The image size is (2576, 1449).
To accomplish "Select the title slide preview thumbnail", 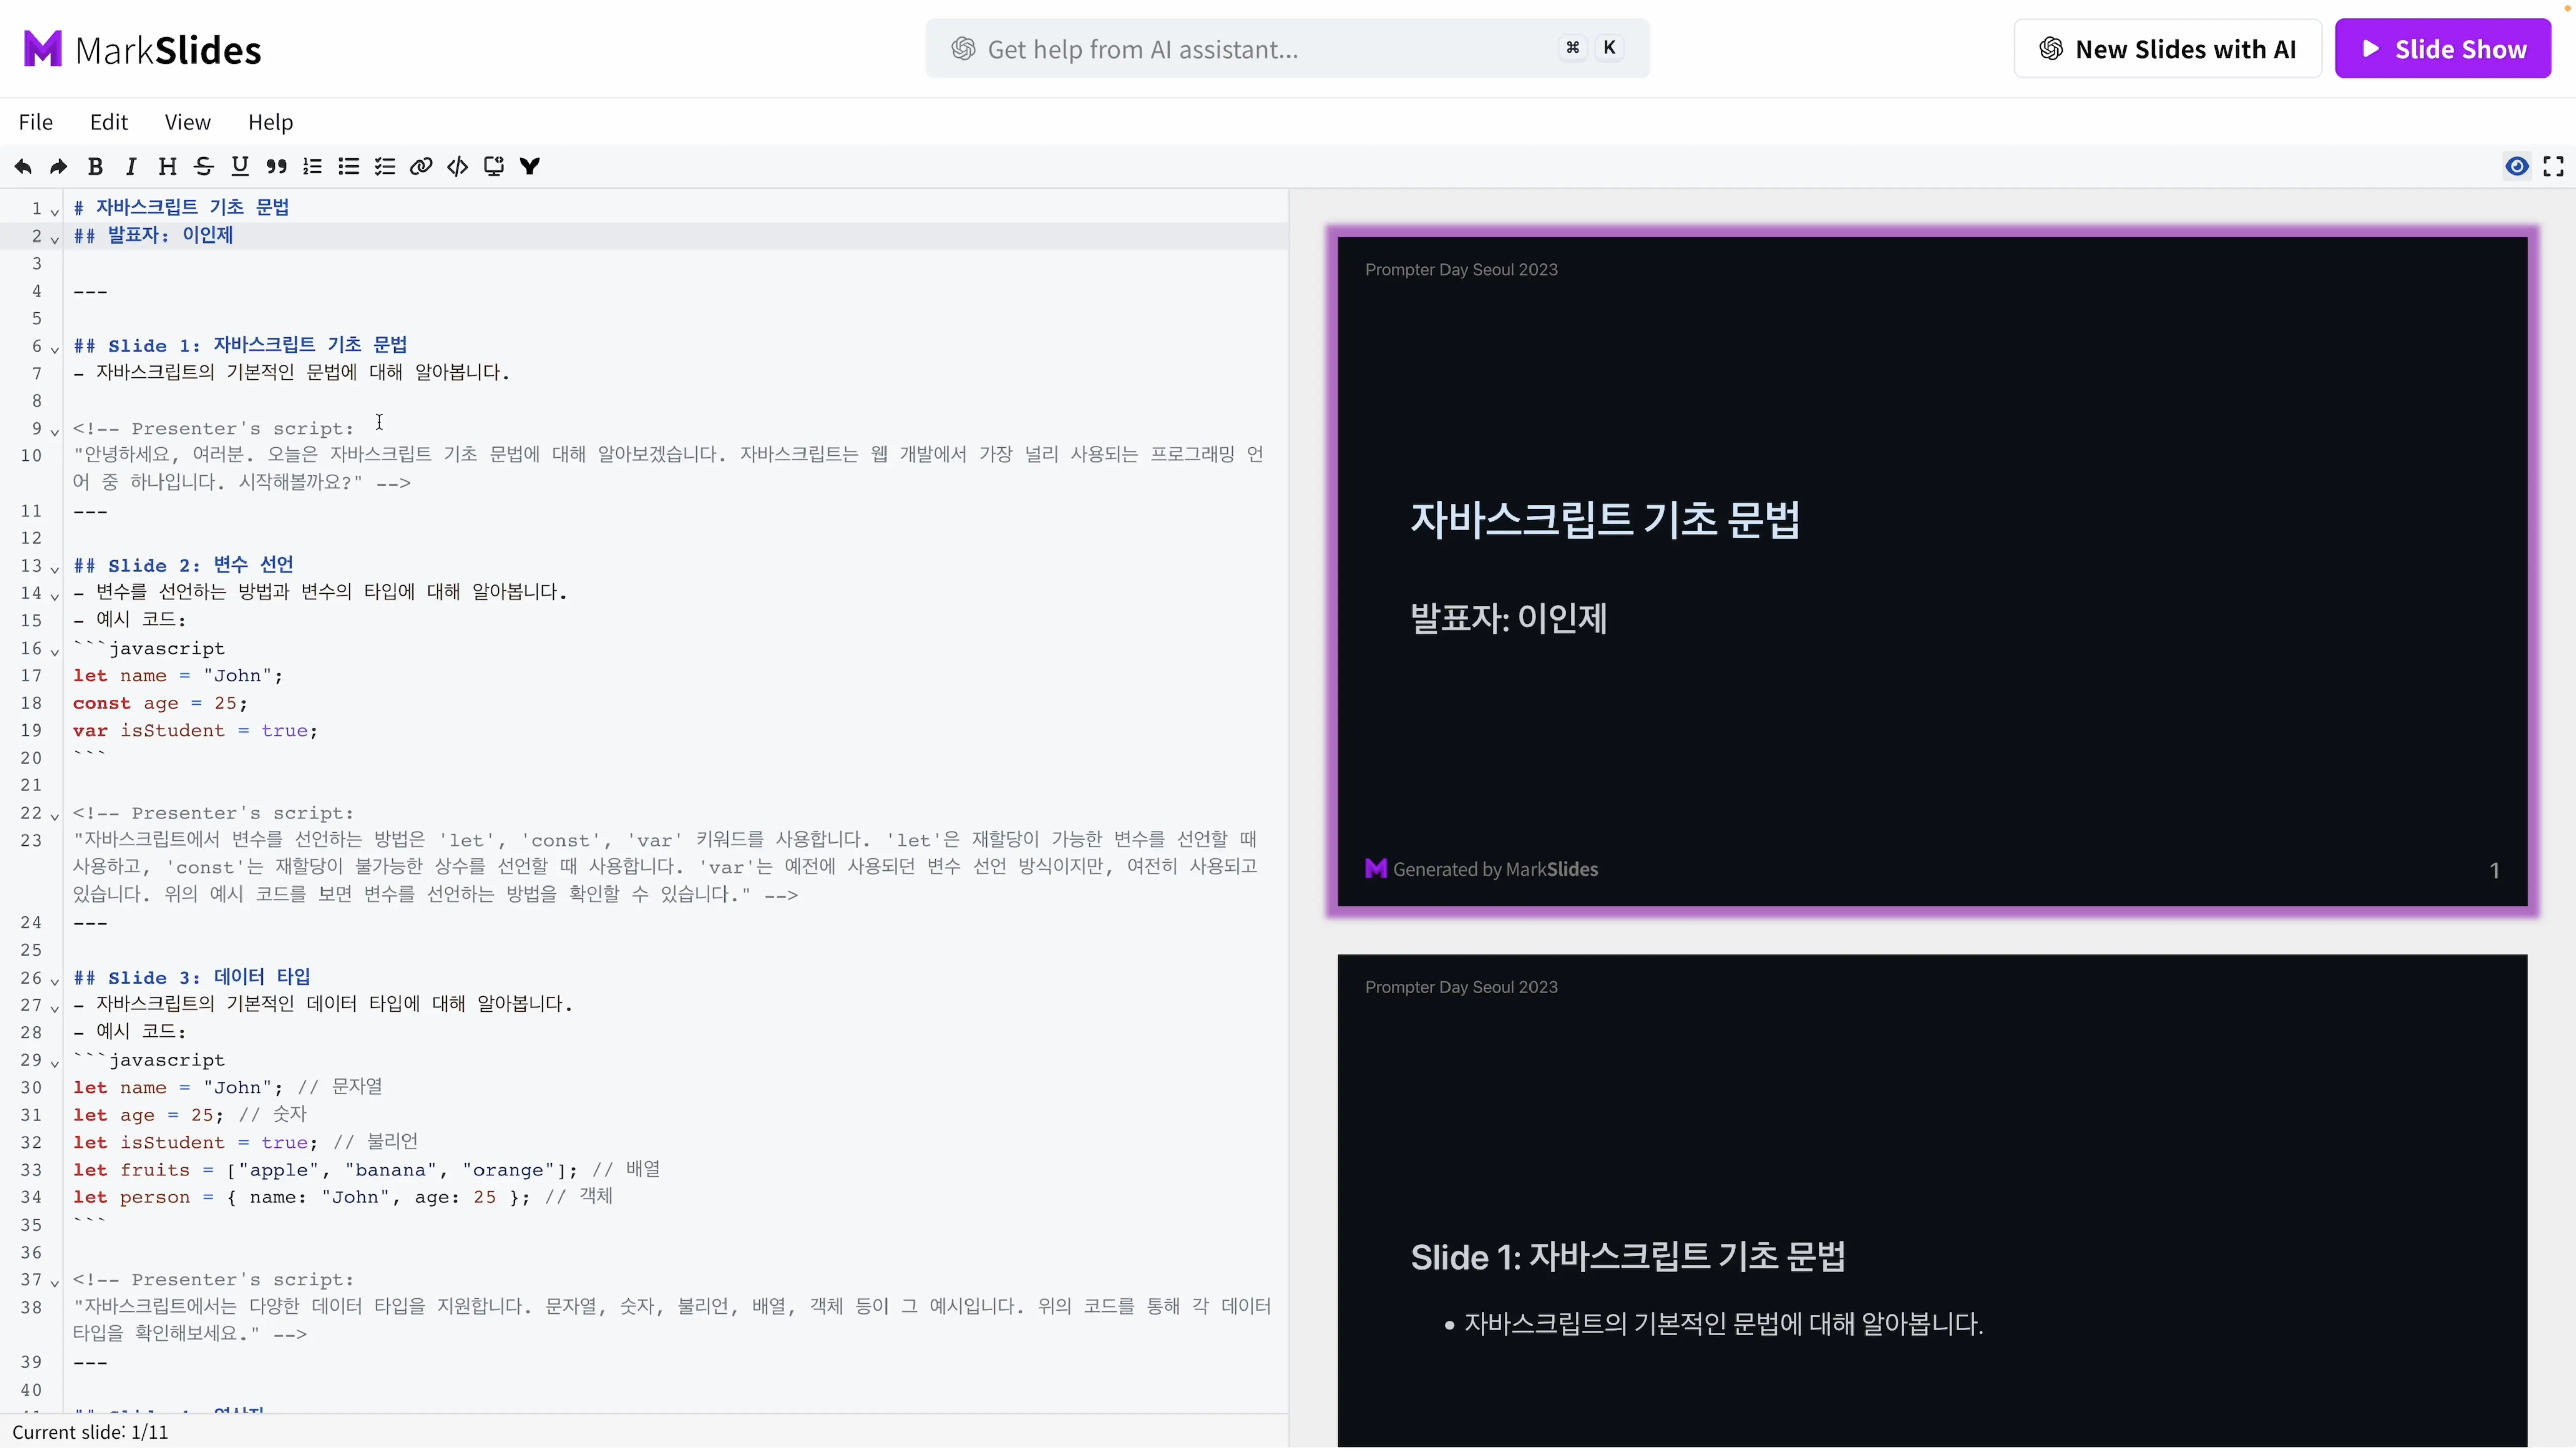I will click(x=1932, y=571).
